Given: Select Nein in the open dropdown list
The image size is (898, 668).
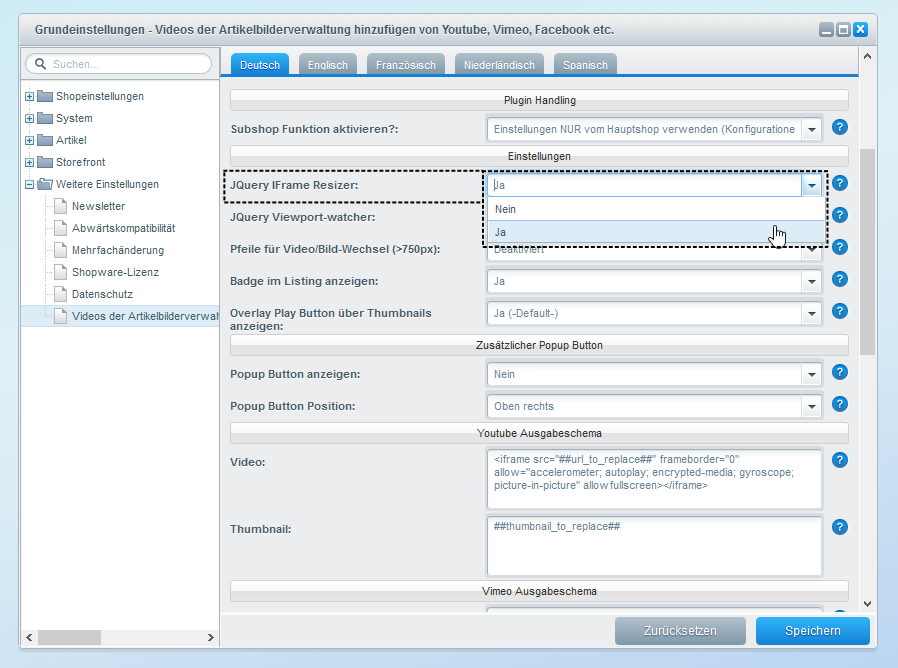Looking at the screenshot, I should [656, 209].
